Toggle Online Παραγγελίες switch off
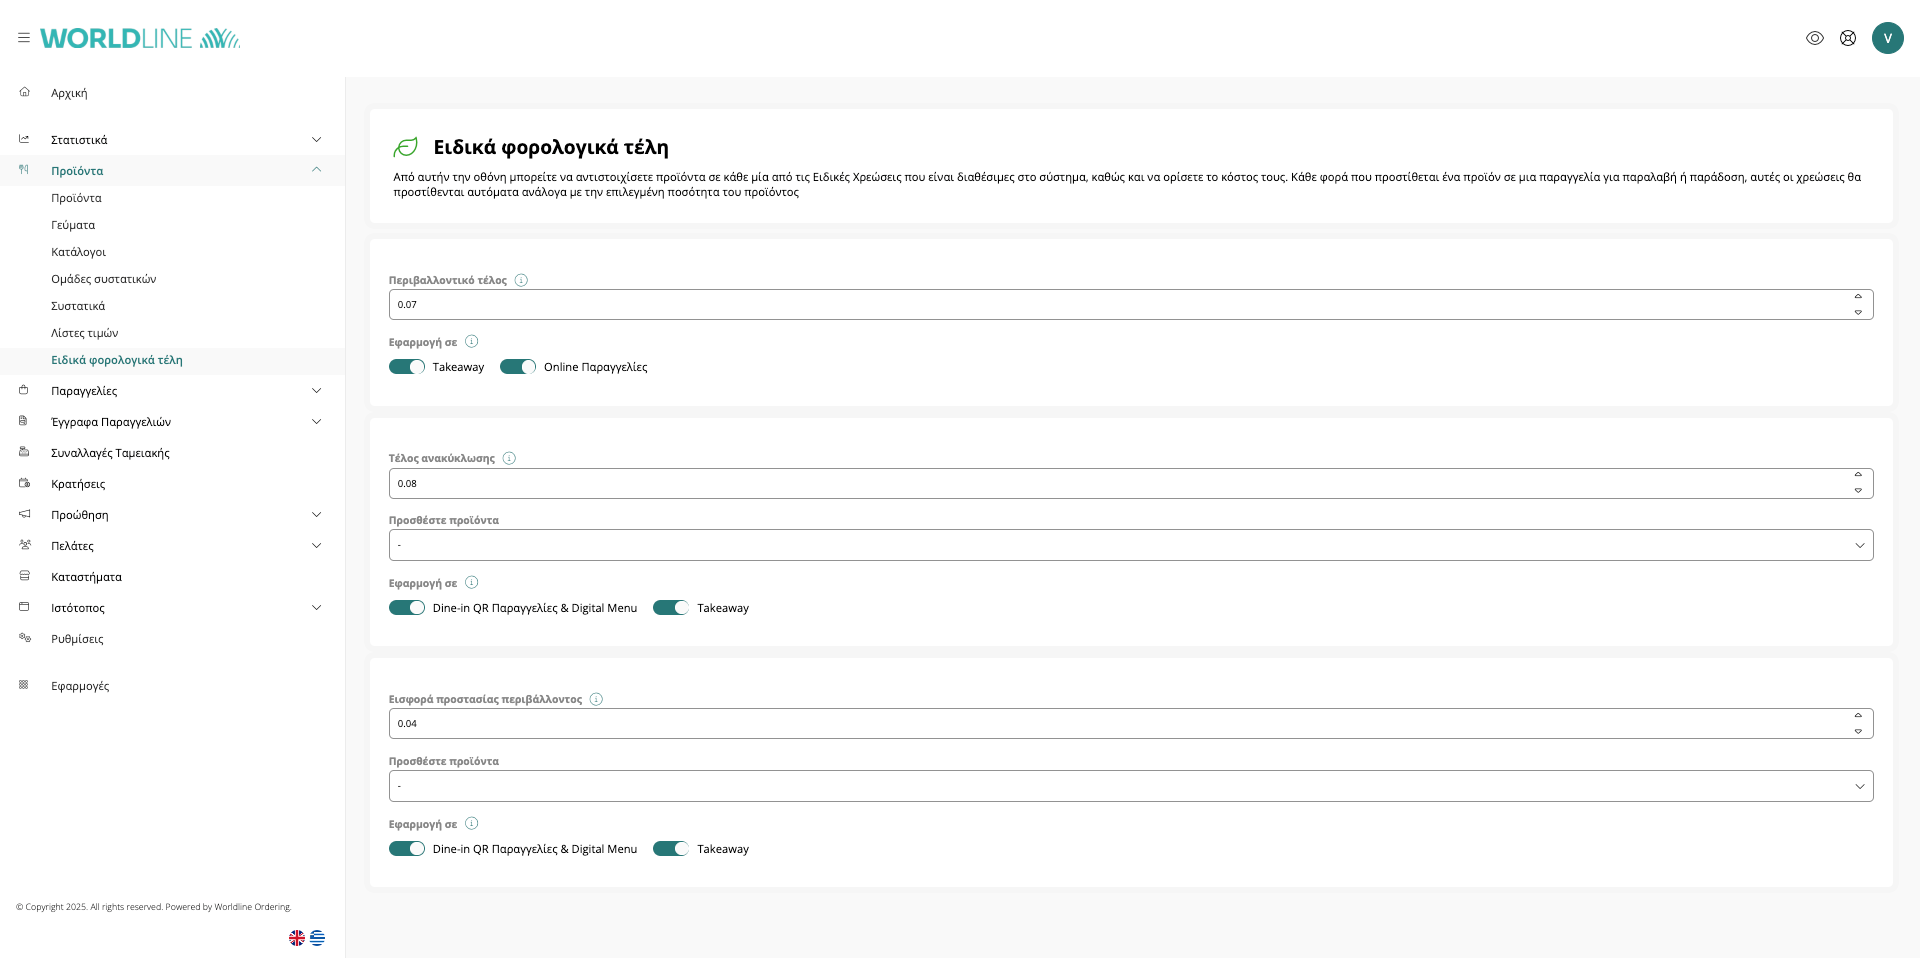 click(x=518, y=367)
